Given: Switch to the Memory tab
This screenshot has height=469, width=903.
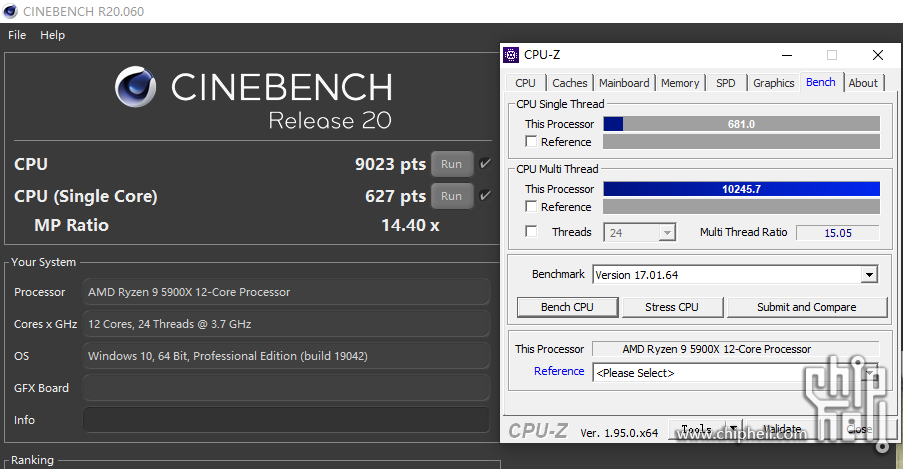Looking at the screenshot, I should click(x=680, y=83).
